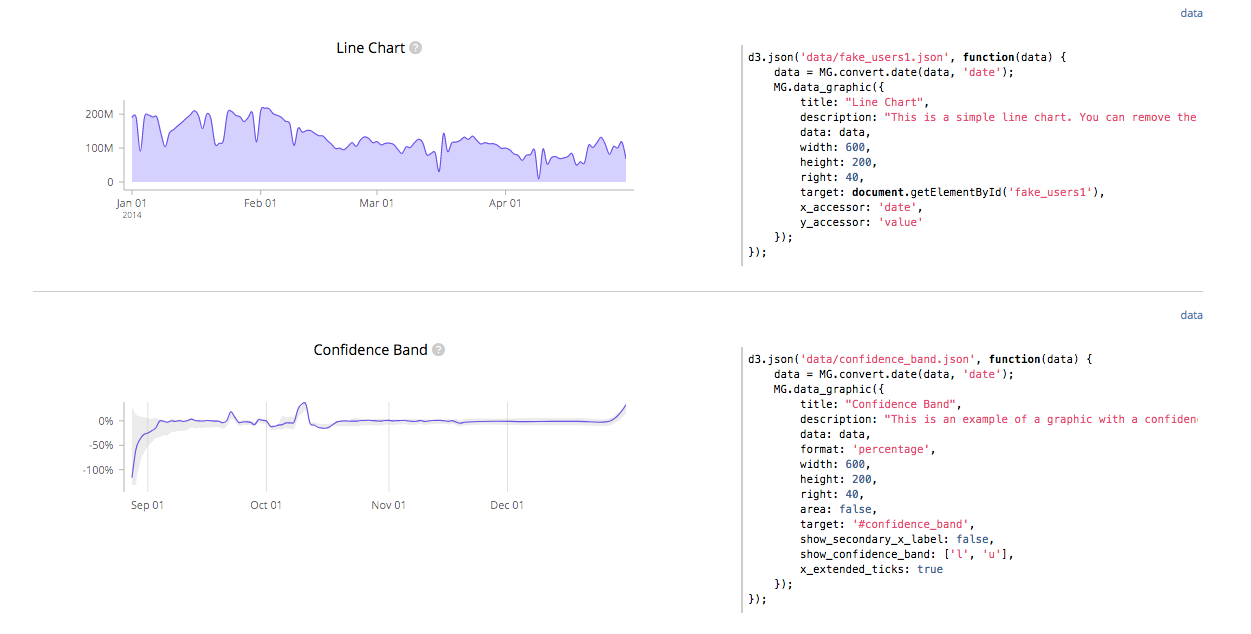Click the confidence band line on lower chart
Image resolution: width=1251 pixels, height=634 pixels.
[x=400, y=422]
